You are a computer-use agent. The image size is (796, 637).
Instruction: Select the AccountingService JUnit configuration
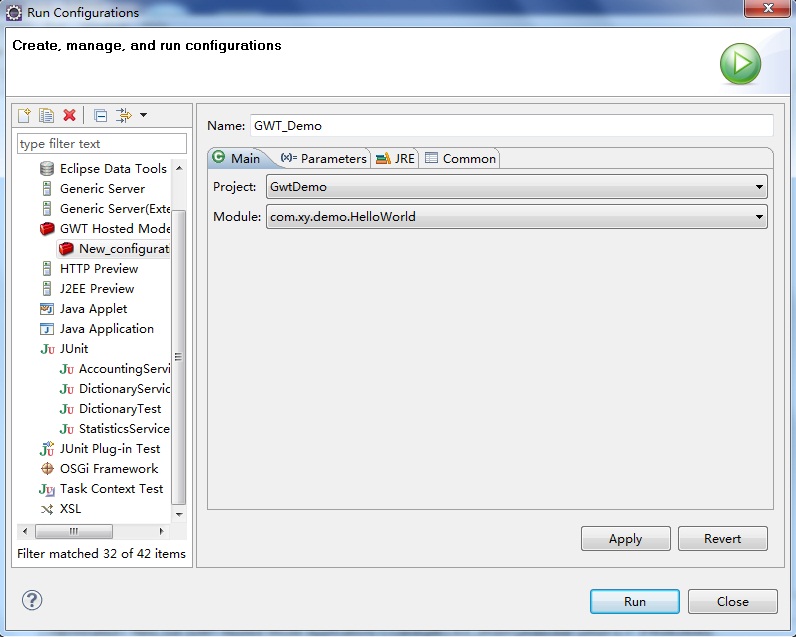[x=124, y=369]
